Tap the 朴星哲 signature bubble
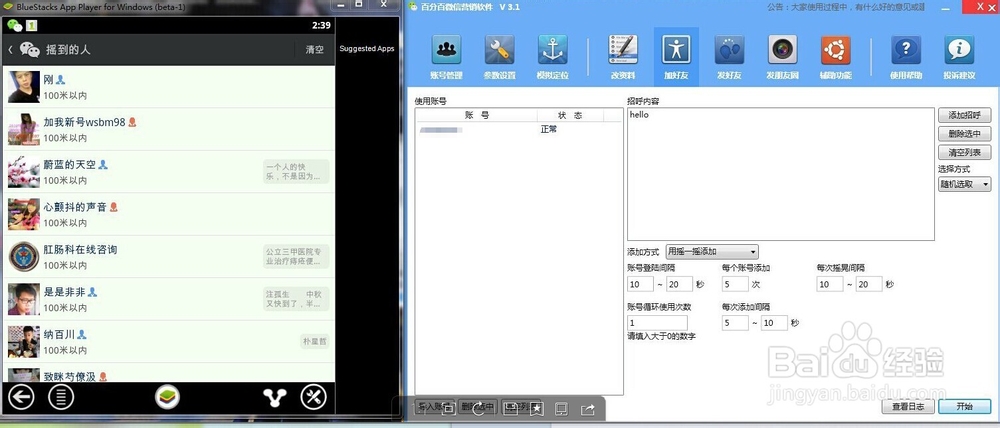This screenshot has height=428, width=1000. pyautogui.click(x=314, y=341)
